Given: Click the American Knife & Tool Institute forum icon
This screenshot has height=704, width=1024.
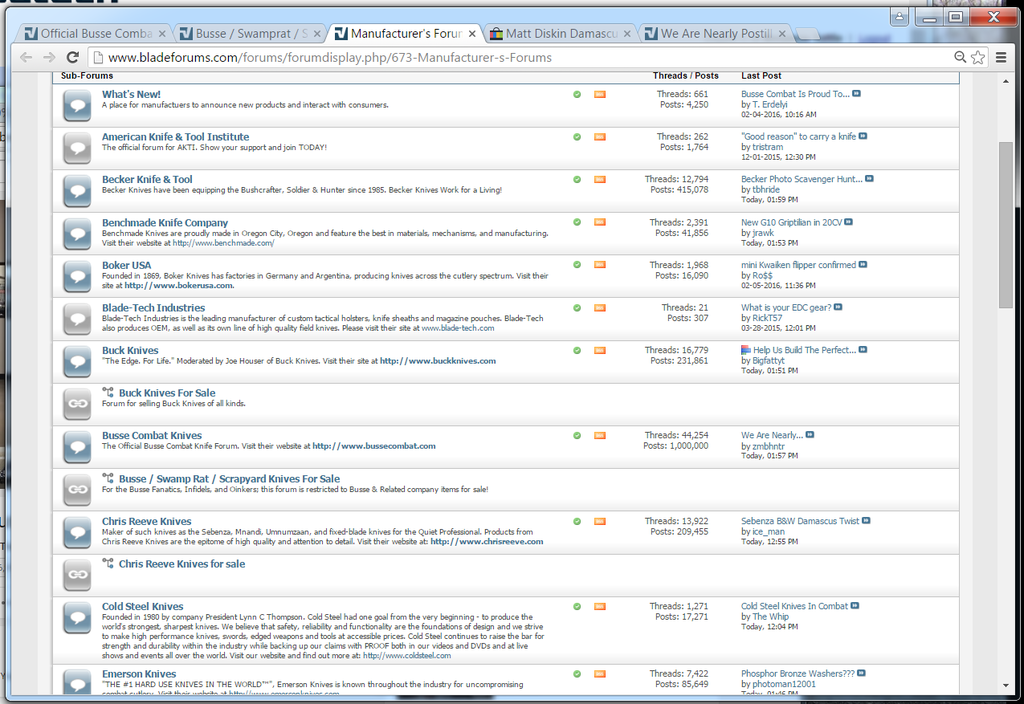Looking at the screenshot, I should point(77,148).
